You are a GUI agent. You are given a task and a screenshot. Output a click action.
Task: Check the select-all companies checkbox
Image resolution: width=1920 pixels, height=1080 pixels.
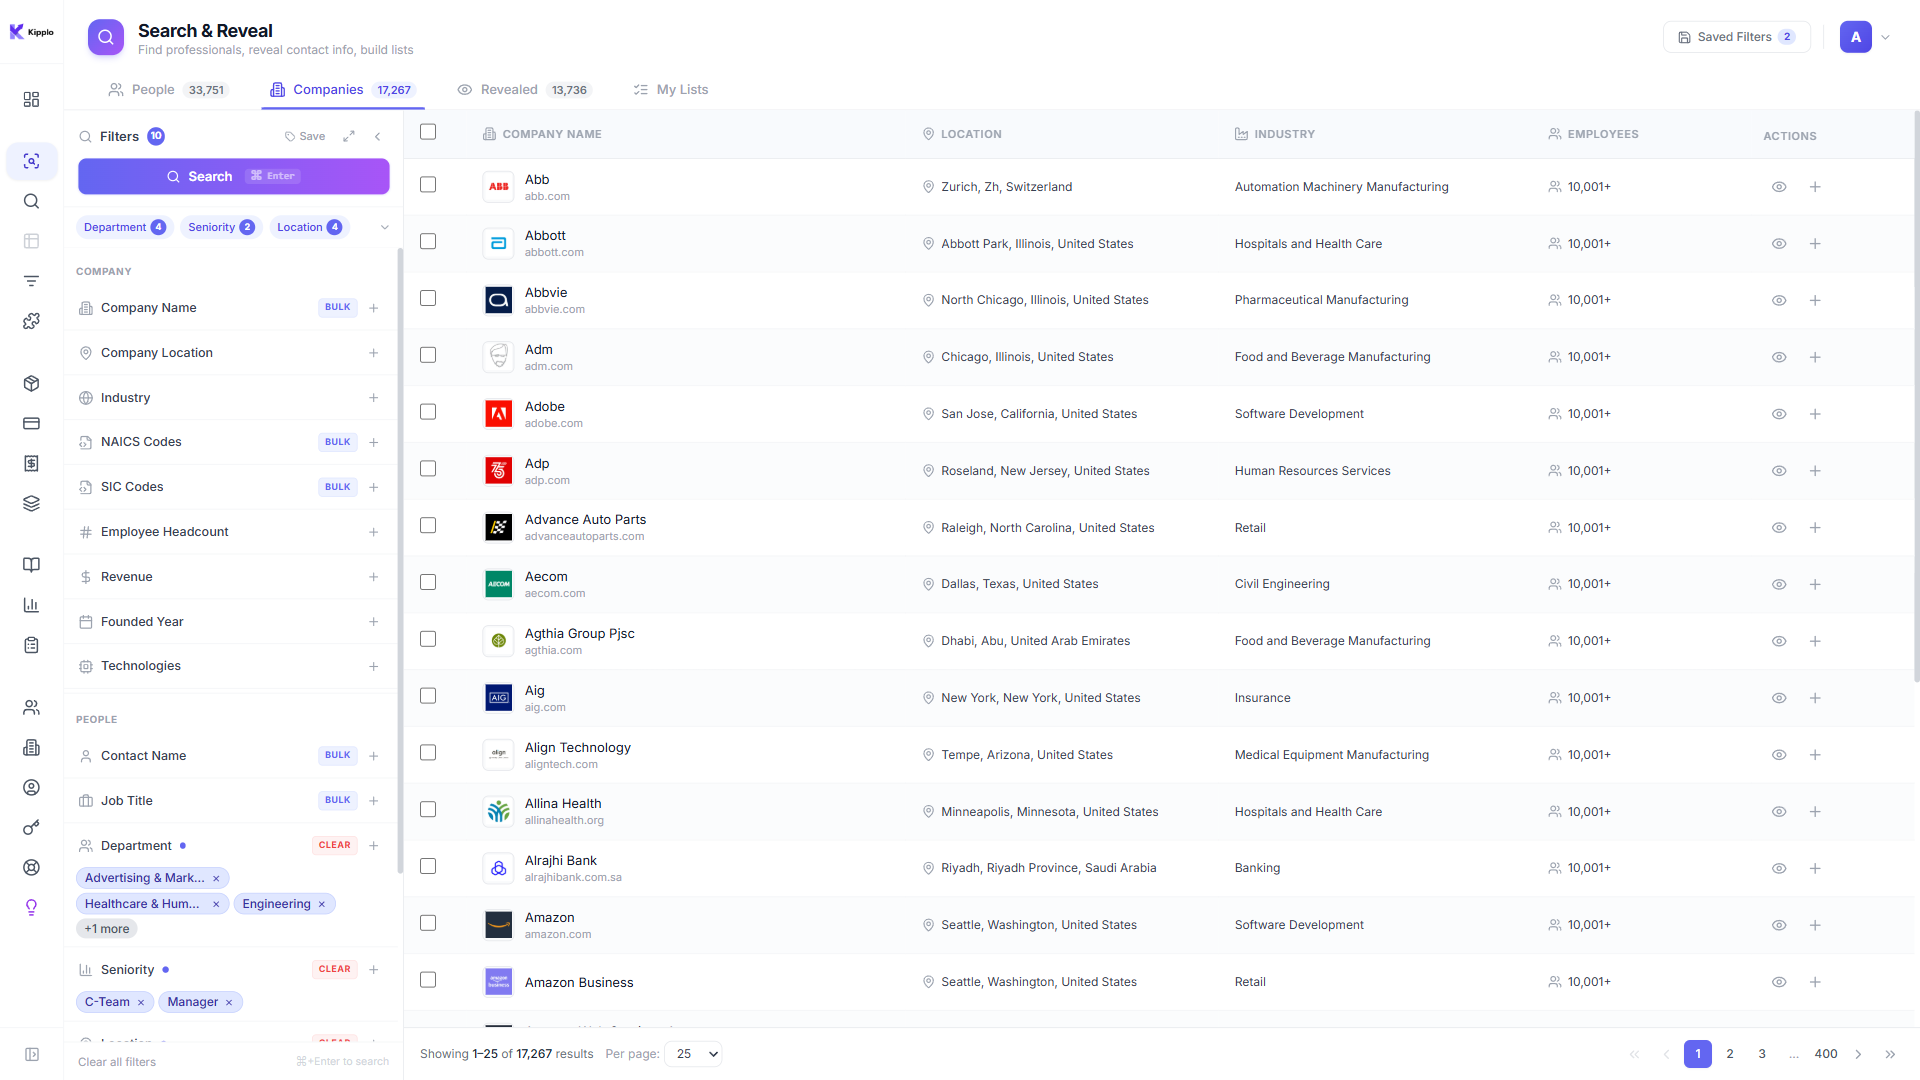[428, 132]
